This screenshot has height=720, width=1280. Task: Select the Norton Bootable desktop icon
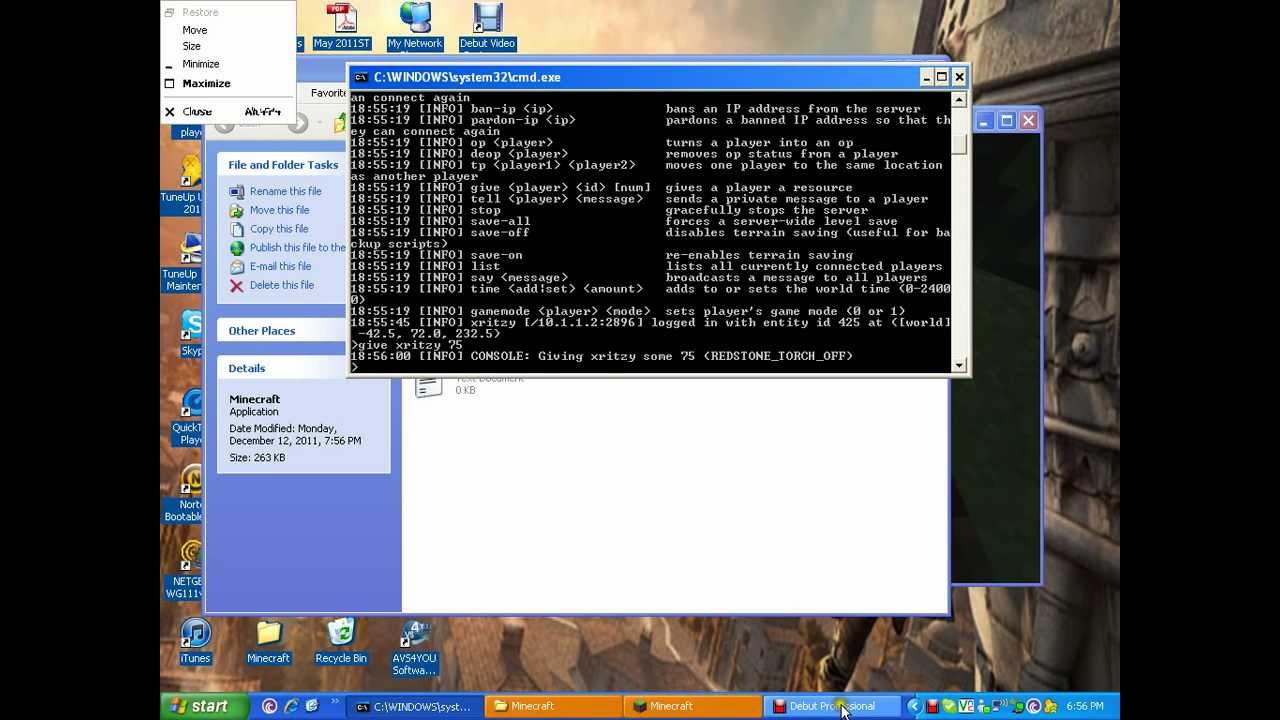[183, 494]
